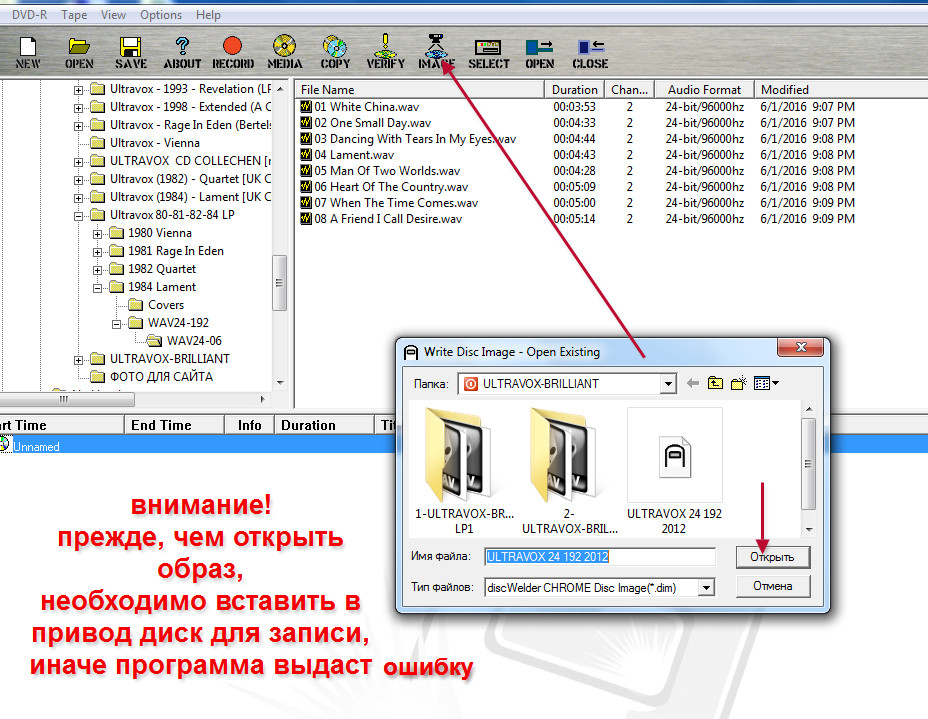Select the 1-ULTRAVOX-BR... LP1 folder thumbnail
The width and height of the screenshot is (928, 719).
[x=464, y=471]
